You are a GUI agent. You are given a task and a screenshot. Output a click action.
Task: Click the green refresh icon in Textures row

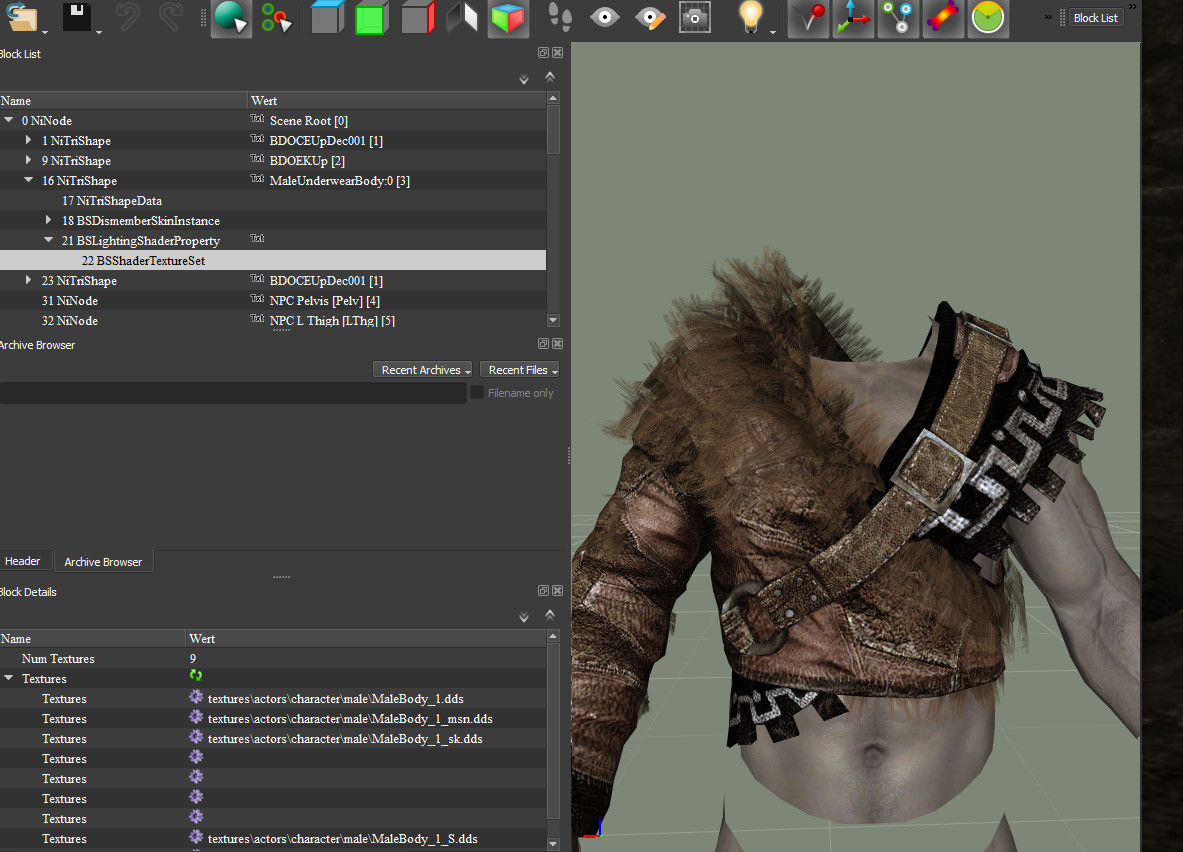coord(196,677)
